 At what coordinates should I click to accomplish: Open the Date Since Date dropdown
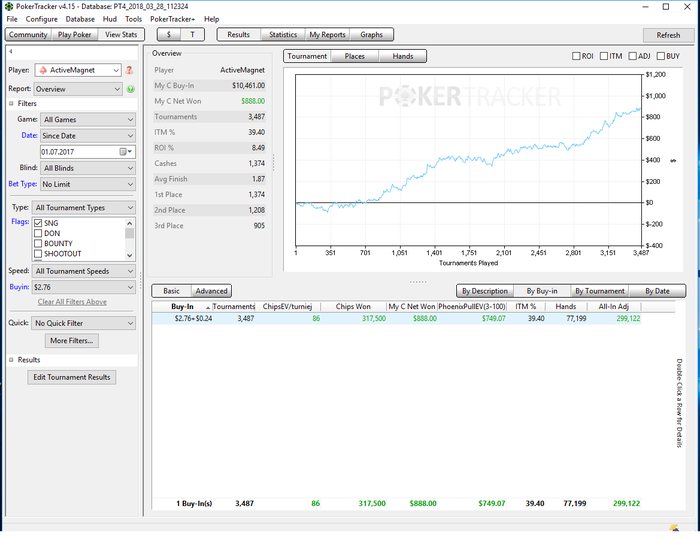tap(88, 136)
